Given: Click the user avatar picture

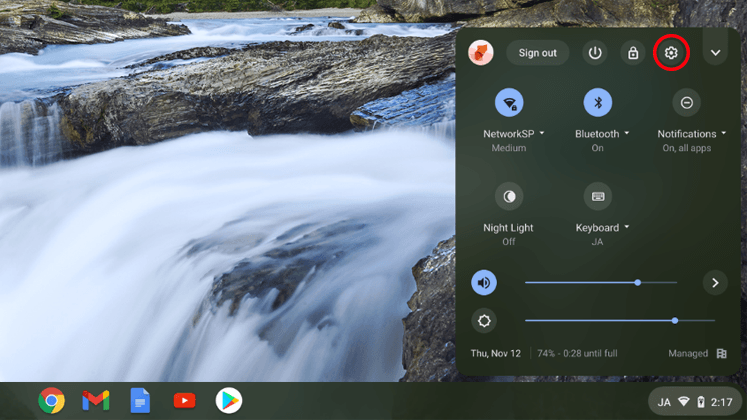Looking at the screenshot, I should [481, 53].
